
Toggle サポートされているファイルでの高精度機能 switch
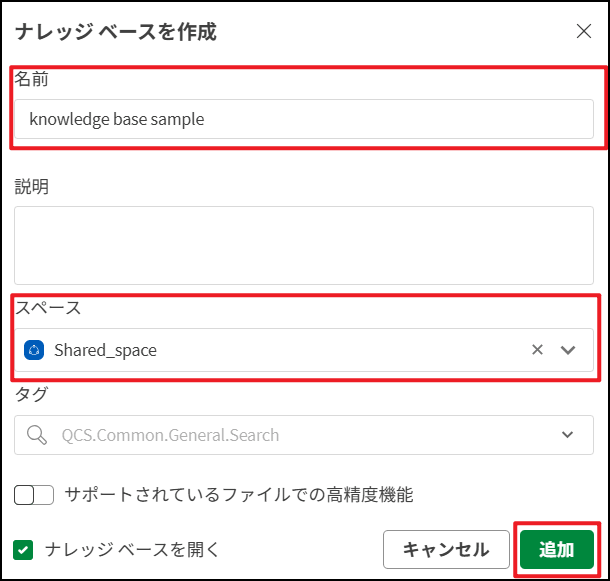coord(34,495)
